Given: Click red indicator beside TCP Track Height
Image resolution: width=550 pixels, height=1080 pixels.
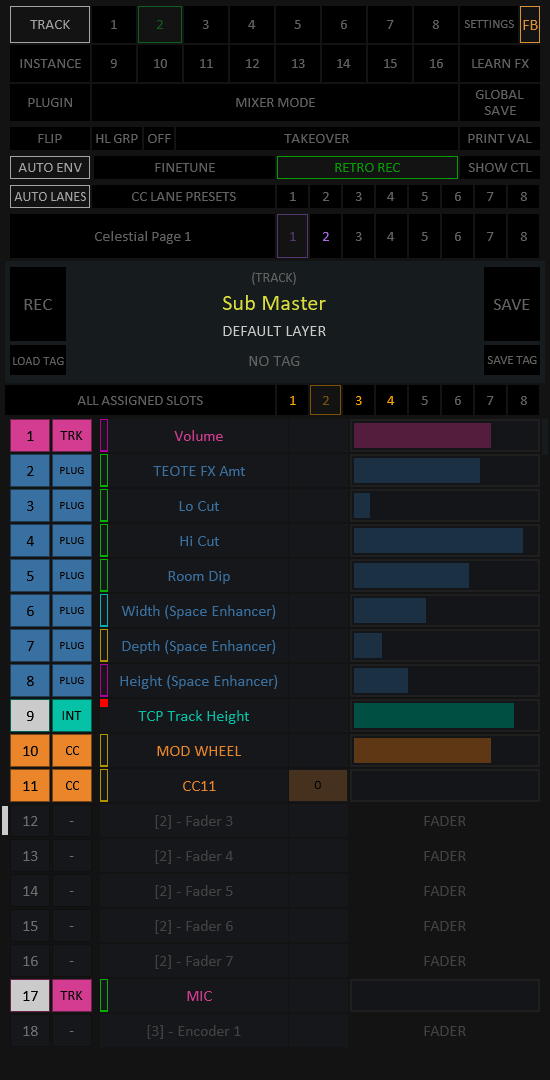Looking at the screenshot, I should click(x=104, y=703).
